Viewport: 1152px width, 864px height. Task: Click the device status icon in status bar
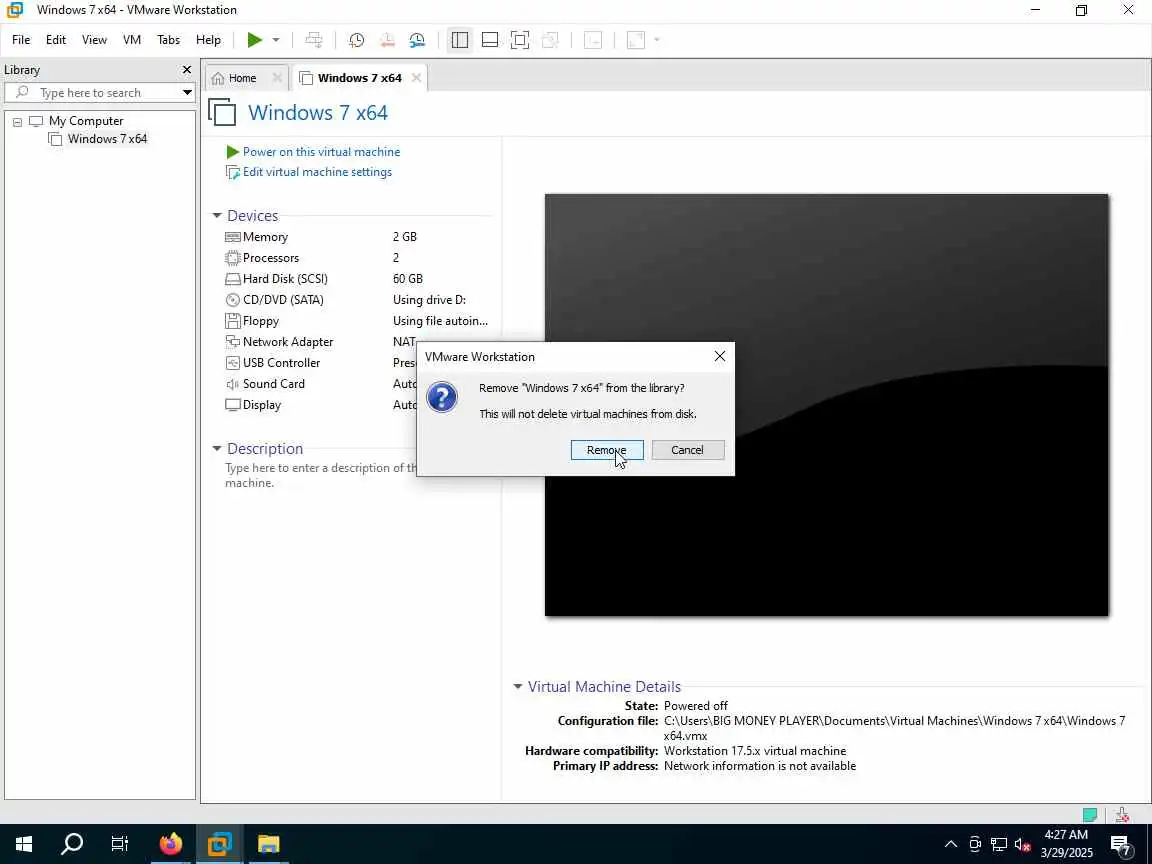coord(1122,814)
